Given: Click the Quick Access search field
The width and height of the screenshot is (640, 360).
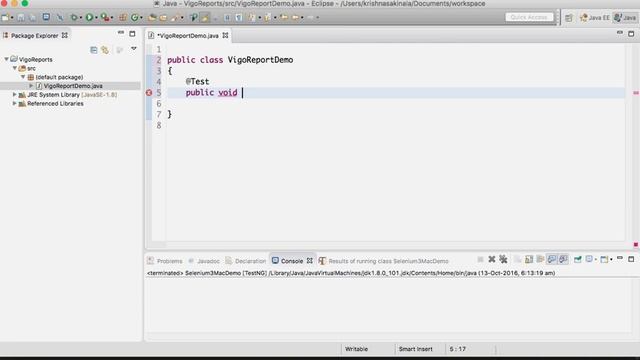Looking at the screenshot, I should pos(529,17).
